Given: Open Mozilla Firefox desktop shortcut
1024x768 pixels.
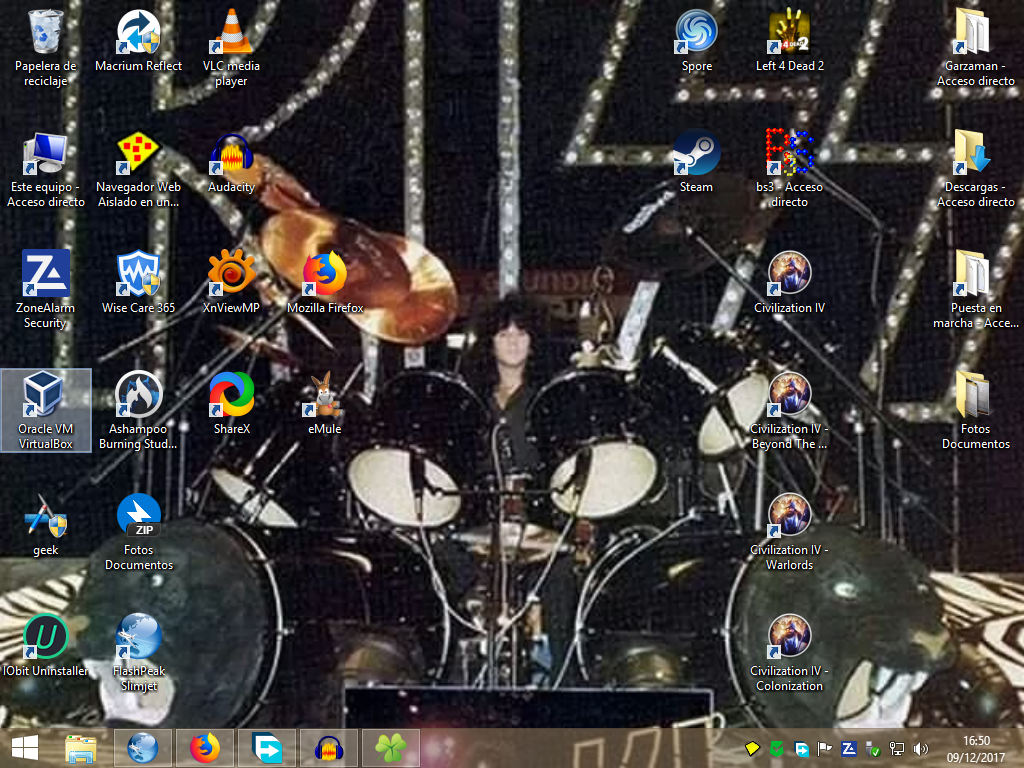Looking at the screenshot, I should (325, 283).
